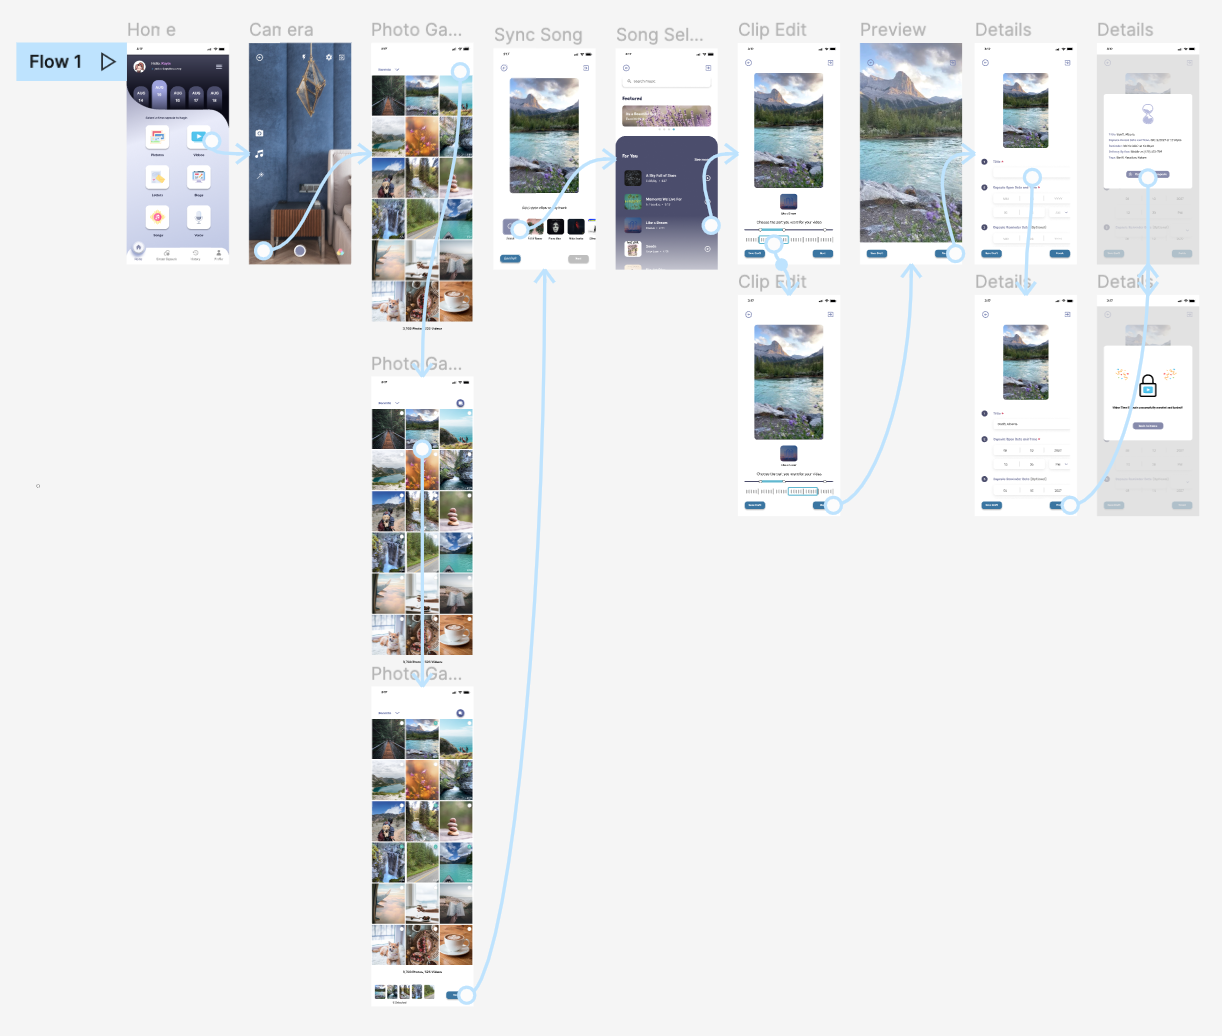Viewport: 1222px width, 1036px height.
Task: Tap the Blogs icon on Home frame
Action: 198,177
